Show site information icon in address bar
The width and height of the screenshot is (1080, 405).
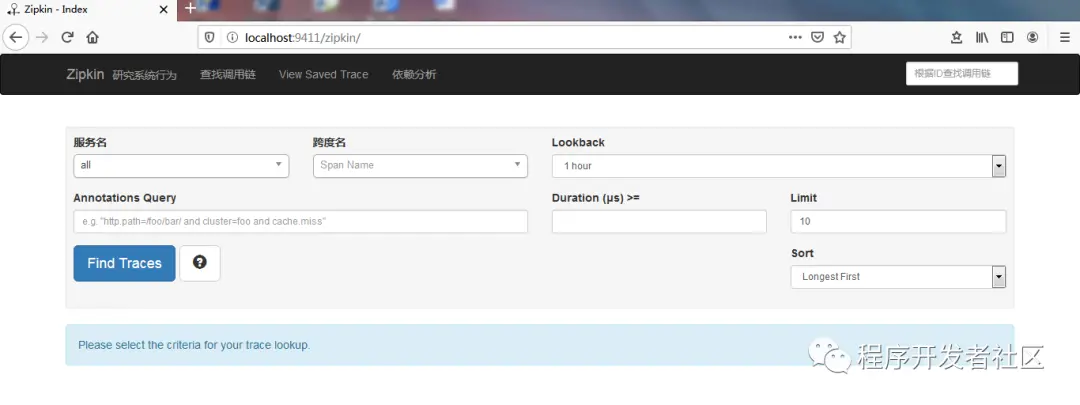click(x=232, y=37)
